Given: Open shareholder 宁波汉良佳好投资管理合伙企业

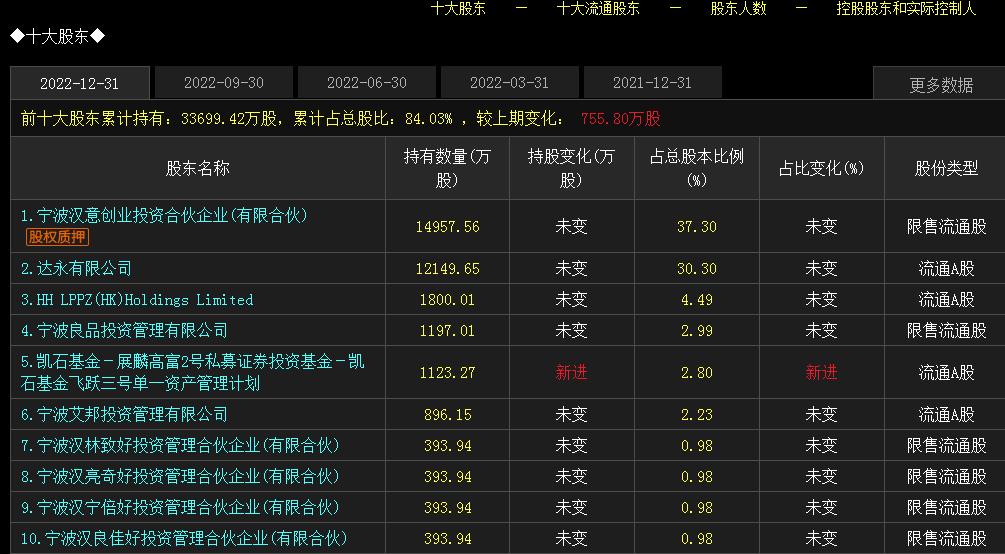Looking at the screenshot, I should point(184,539).
